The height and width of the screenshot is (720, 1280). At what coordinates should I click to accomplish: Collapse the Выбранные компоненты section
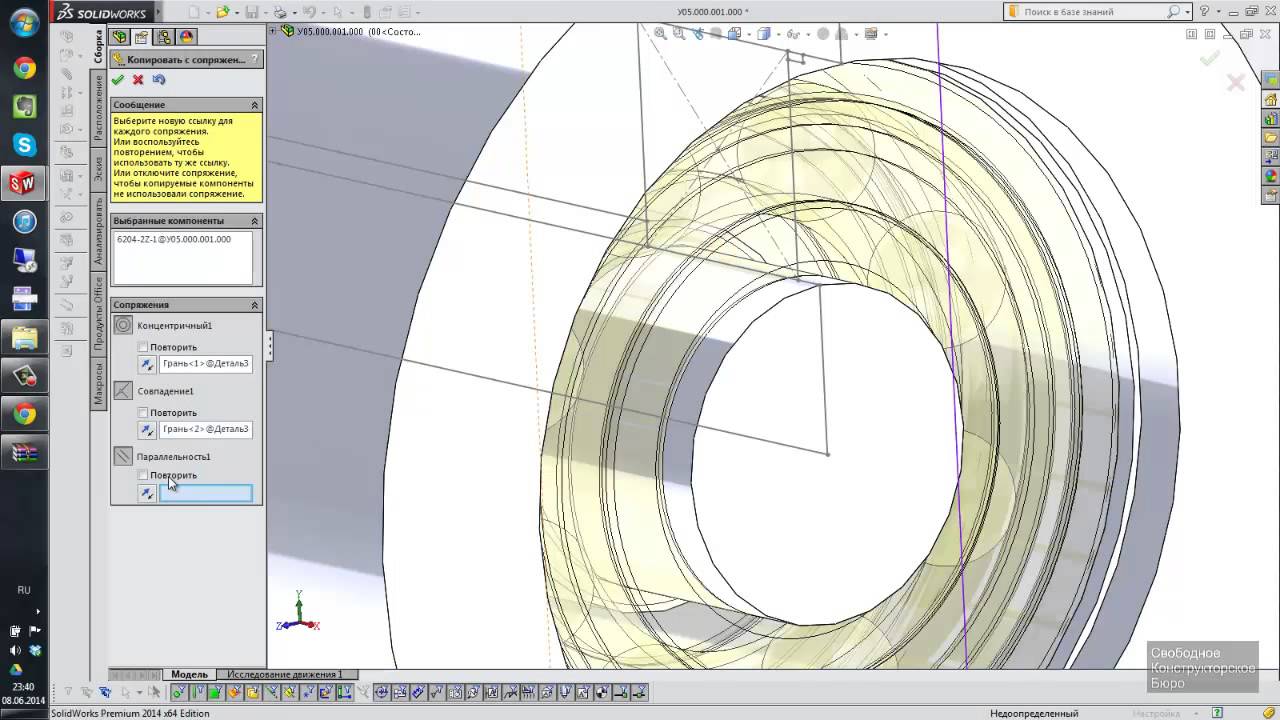[x=255, y=221]
